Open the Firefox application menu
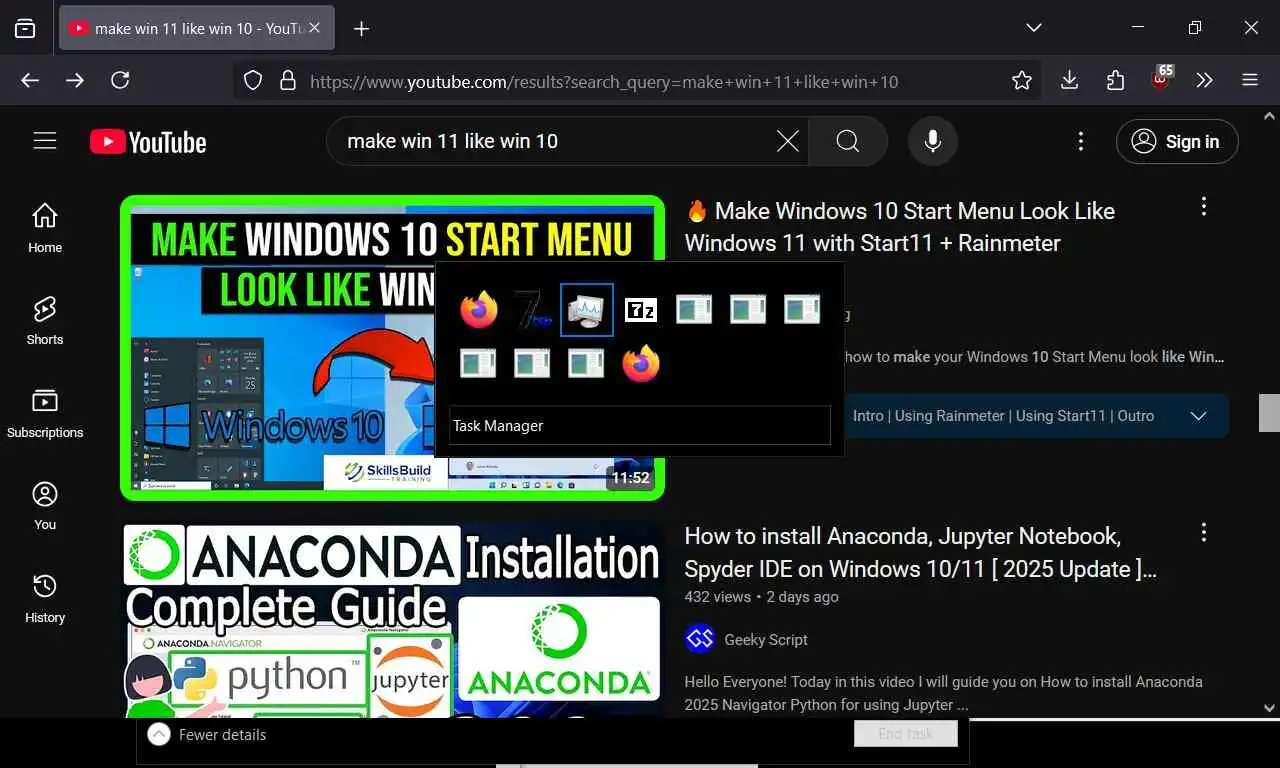 [x=1250, y=80]
